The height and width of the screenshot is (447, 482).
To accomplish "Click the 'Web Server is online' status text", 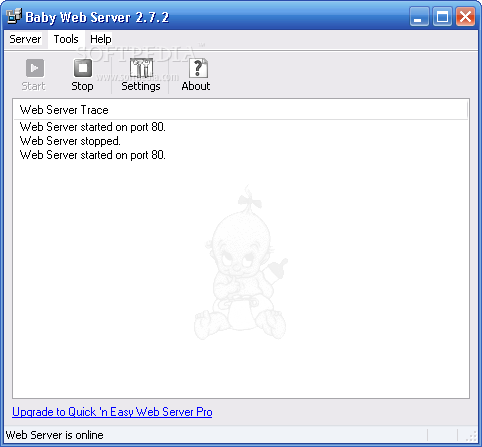I will click(x=55, y=435).
